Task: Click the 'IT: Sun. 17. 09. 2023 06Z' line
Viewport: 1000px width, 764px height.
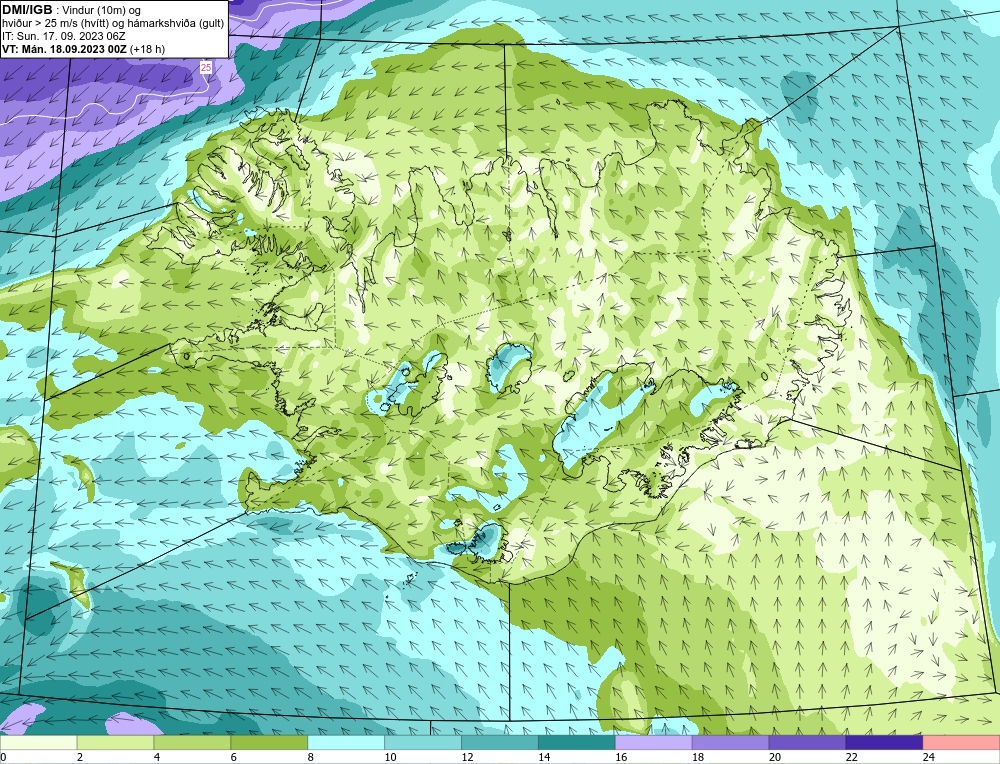Action: pyautogui.click(x=63, y=36)
